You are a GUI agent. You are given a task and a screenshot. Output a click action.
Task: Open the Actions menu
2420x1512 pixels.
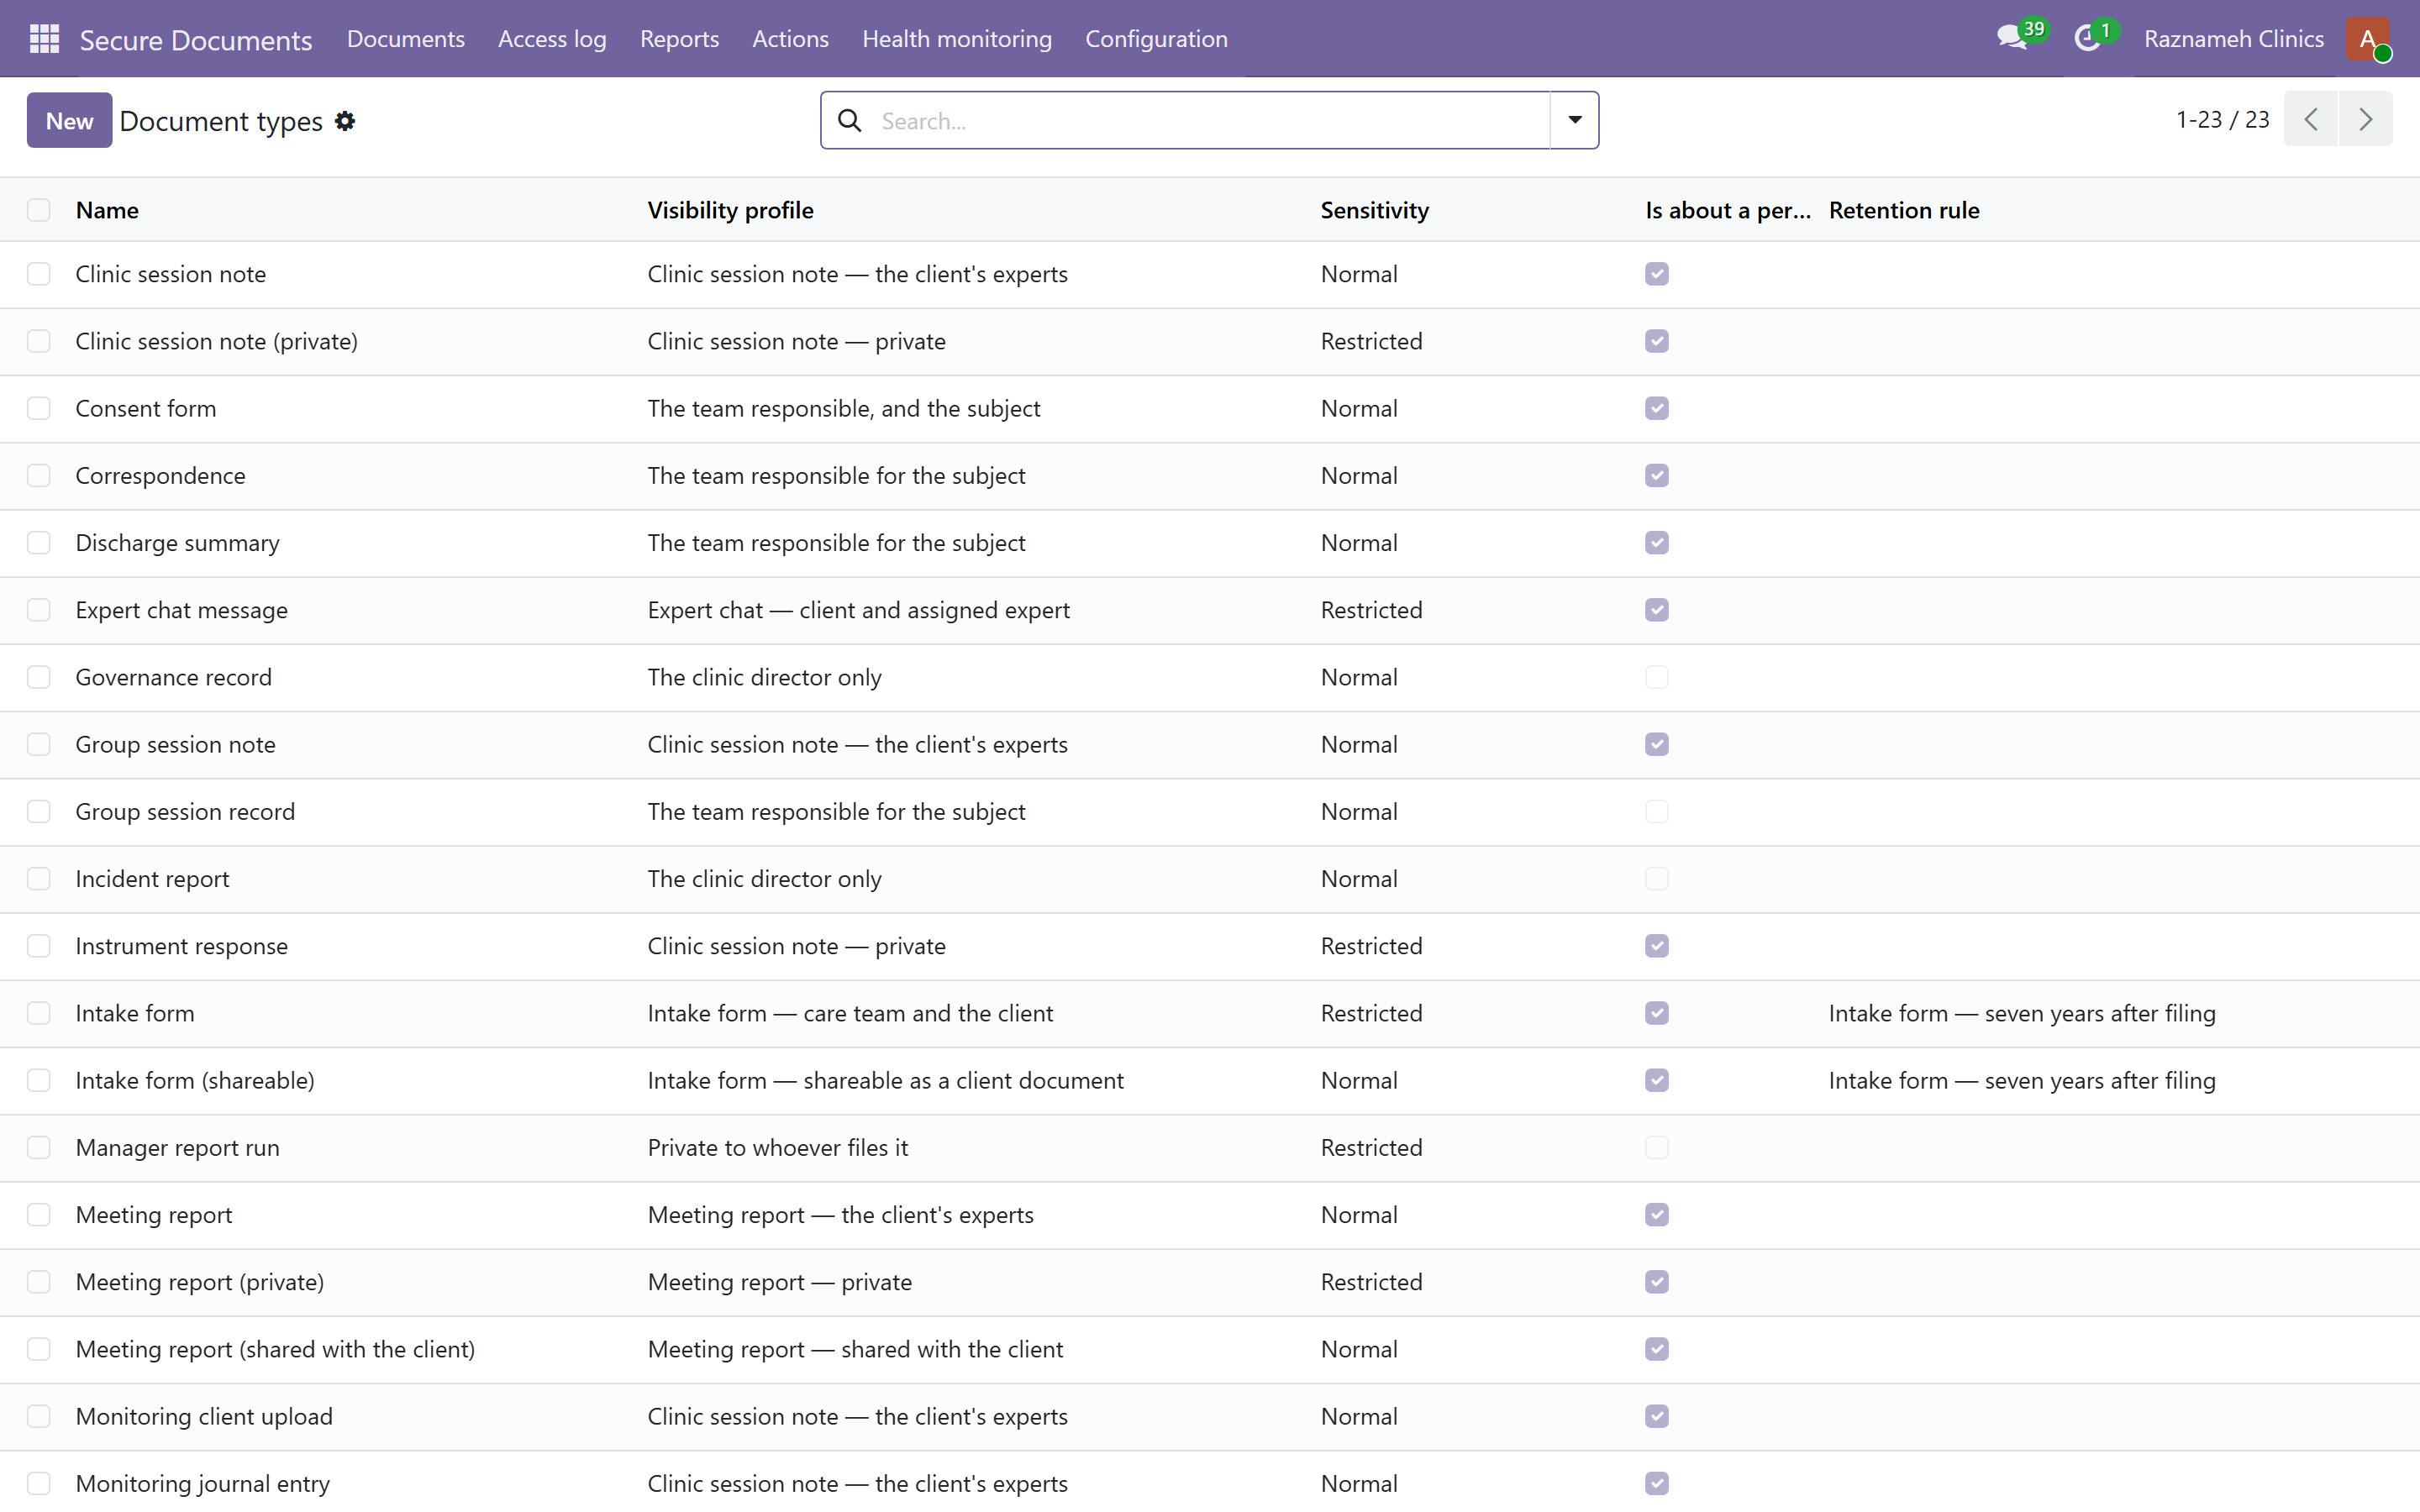[790, 39]
